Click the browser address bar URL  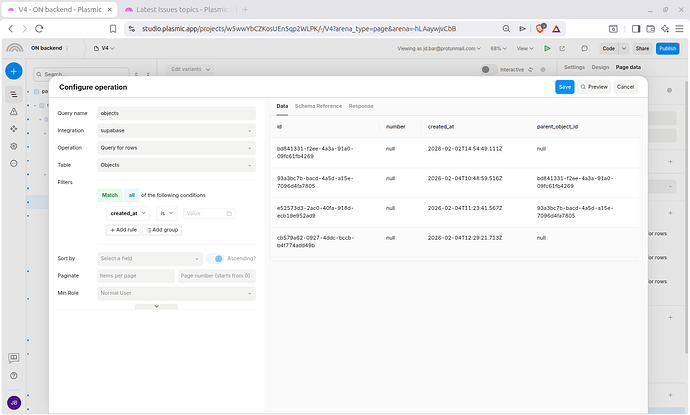(x=298, y=29)
